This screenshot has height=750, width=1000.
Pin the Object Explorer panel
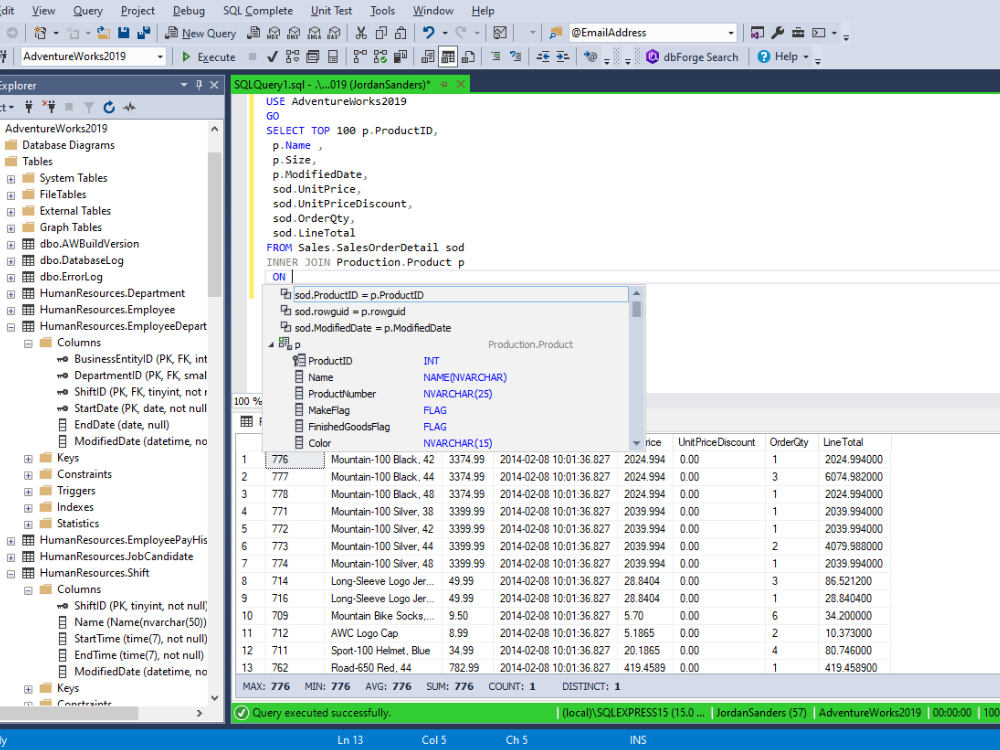(x=199, y=85)
